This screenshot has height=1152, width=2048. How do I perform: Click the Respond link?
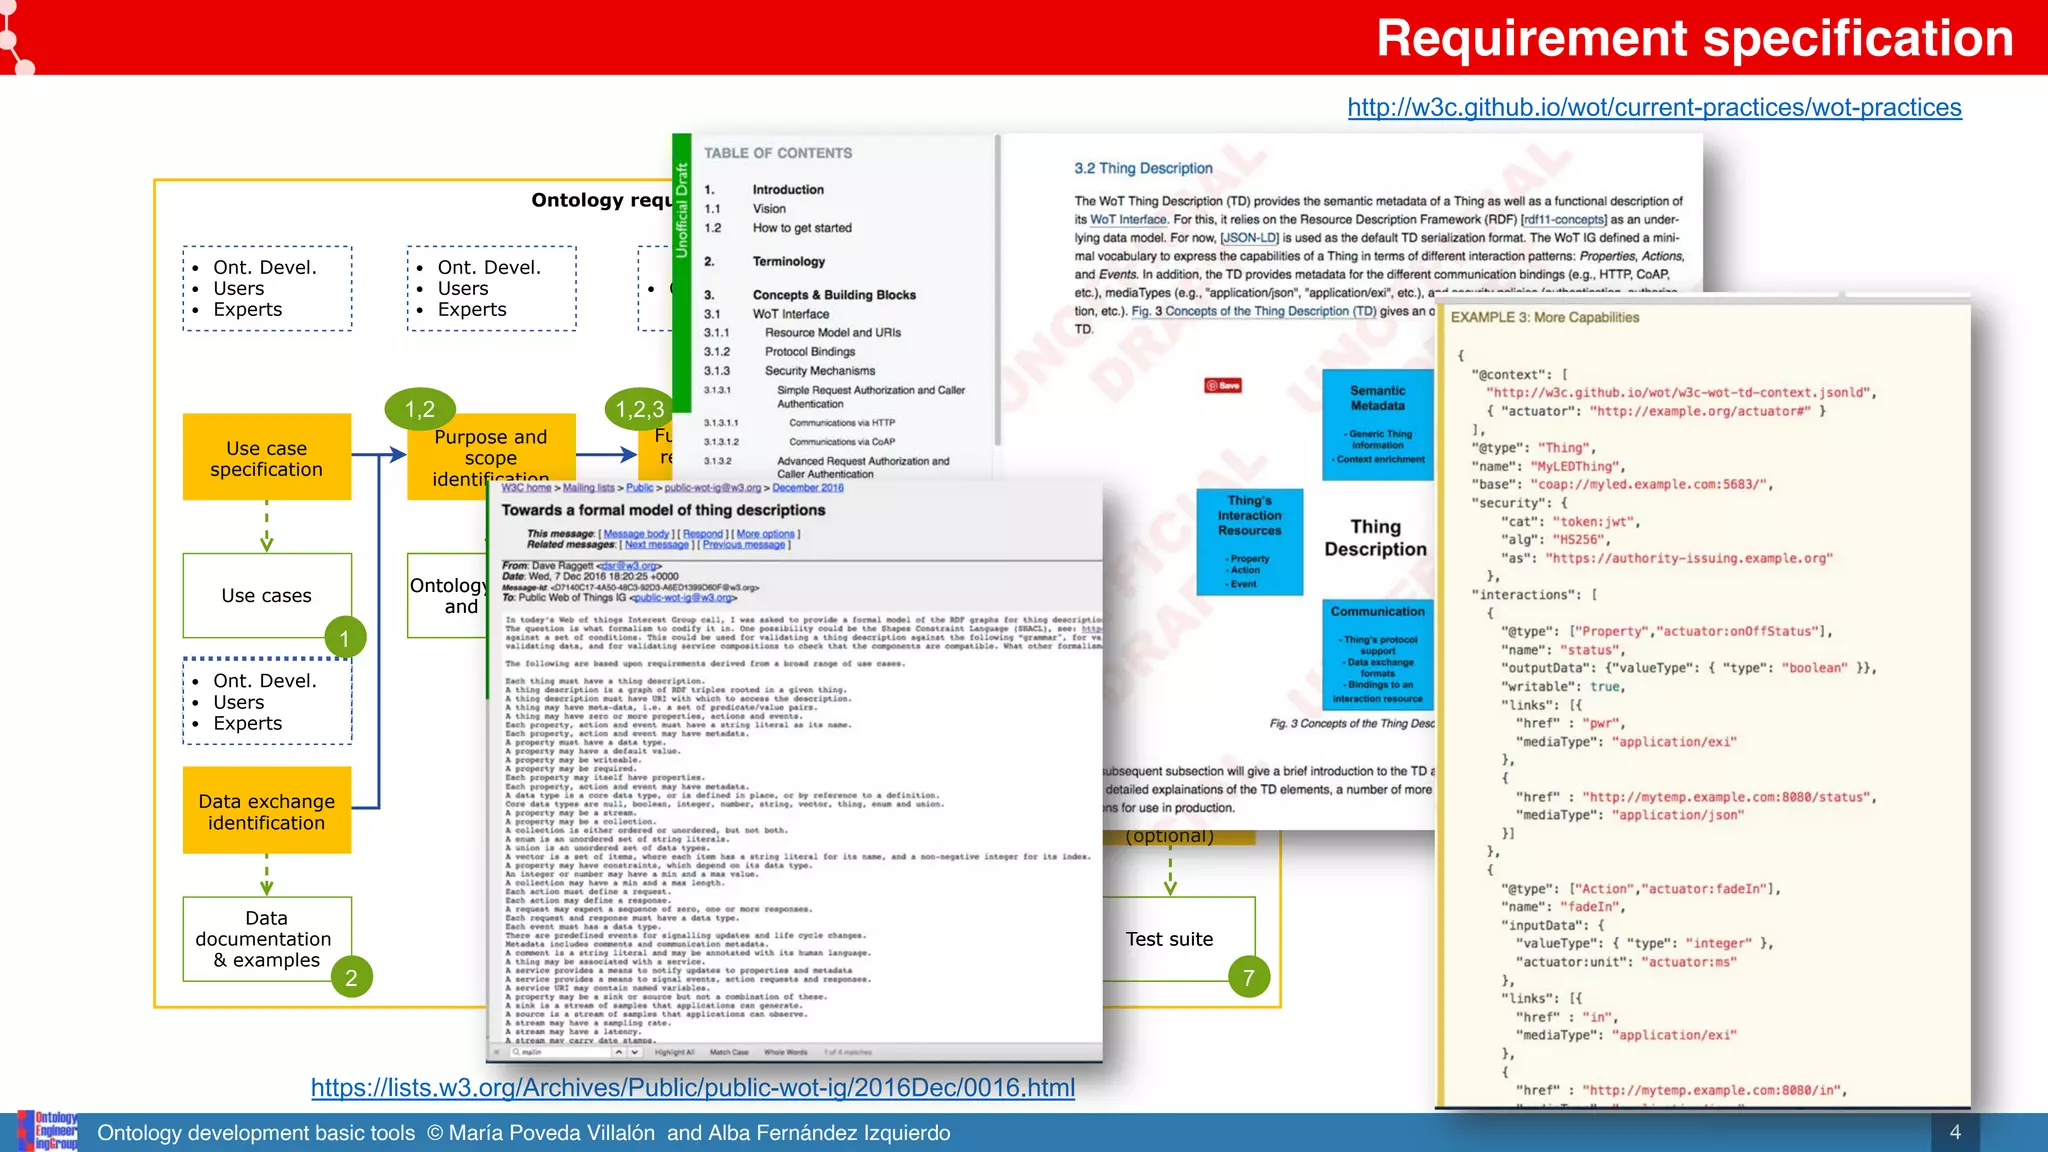(x=703, y=534)
